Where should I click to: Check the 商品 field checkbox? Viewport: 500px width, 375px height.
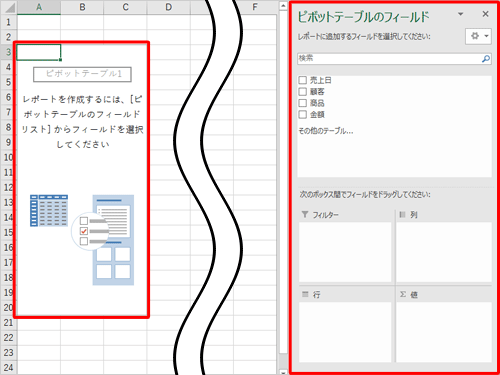[303, 103]
